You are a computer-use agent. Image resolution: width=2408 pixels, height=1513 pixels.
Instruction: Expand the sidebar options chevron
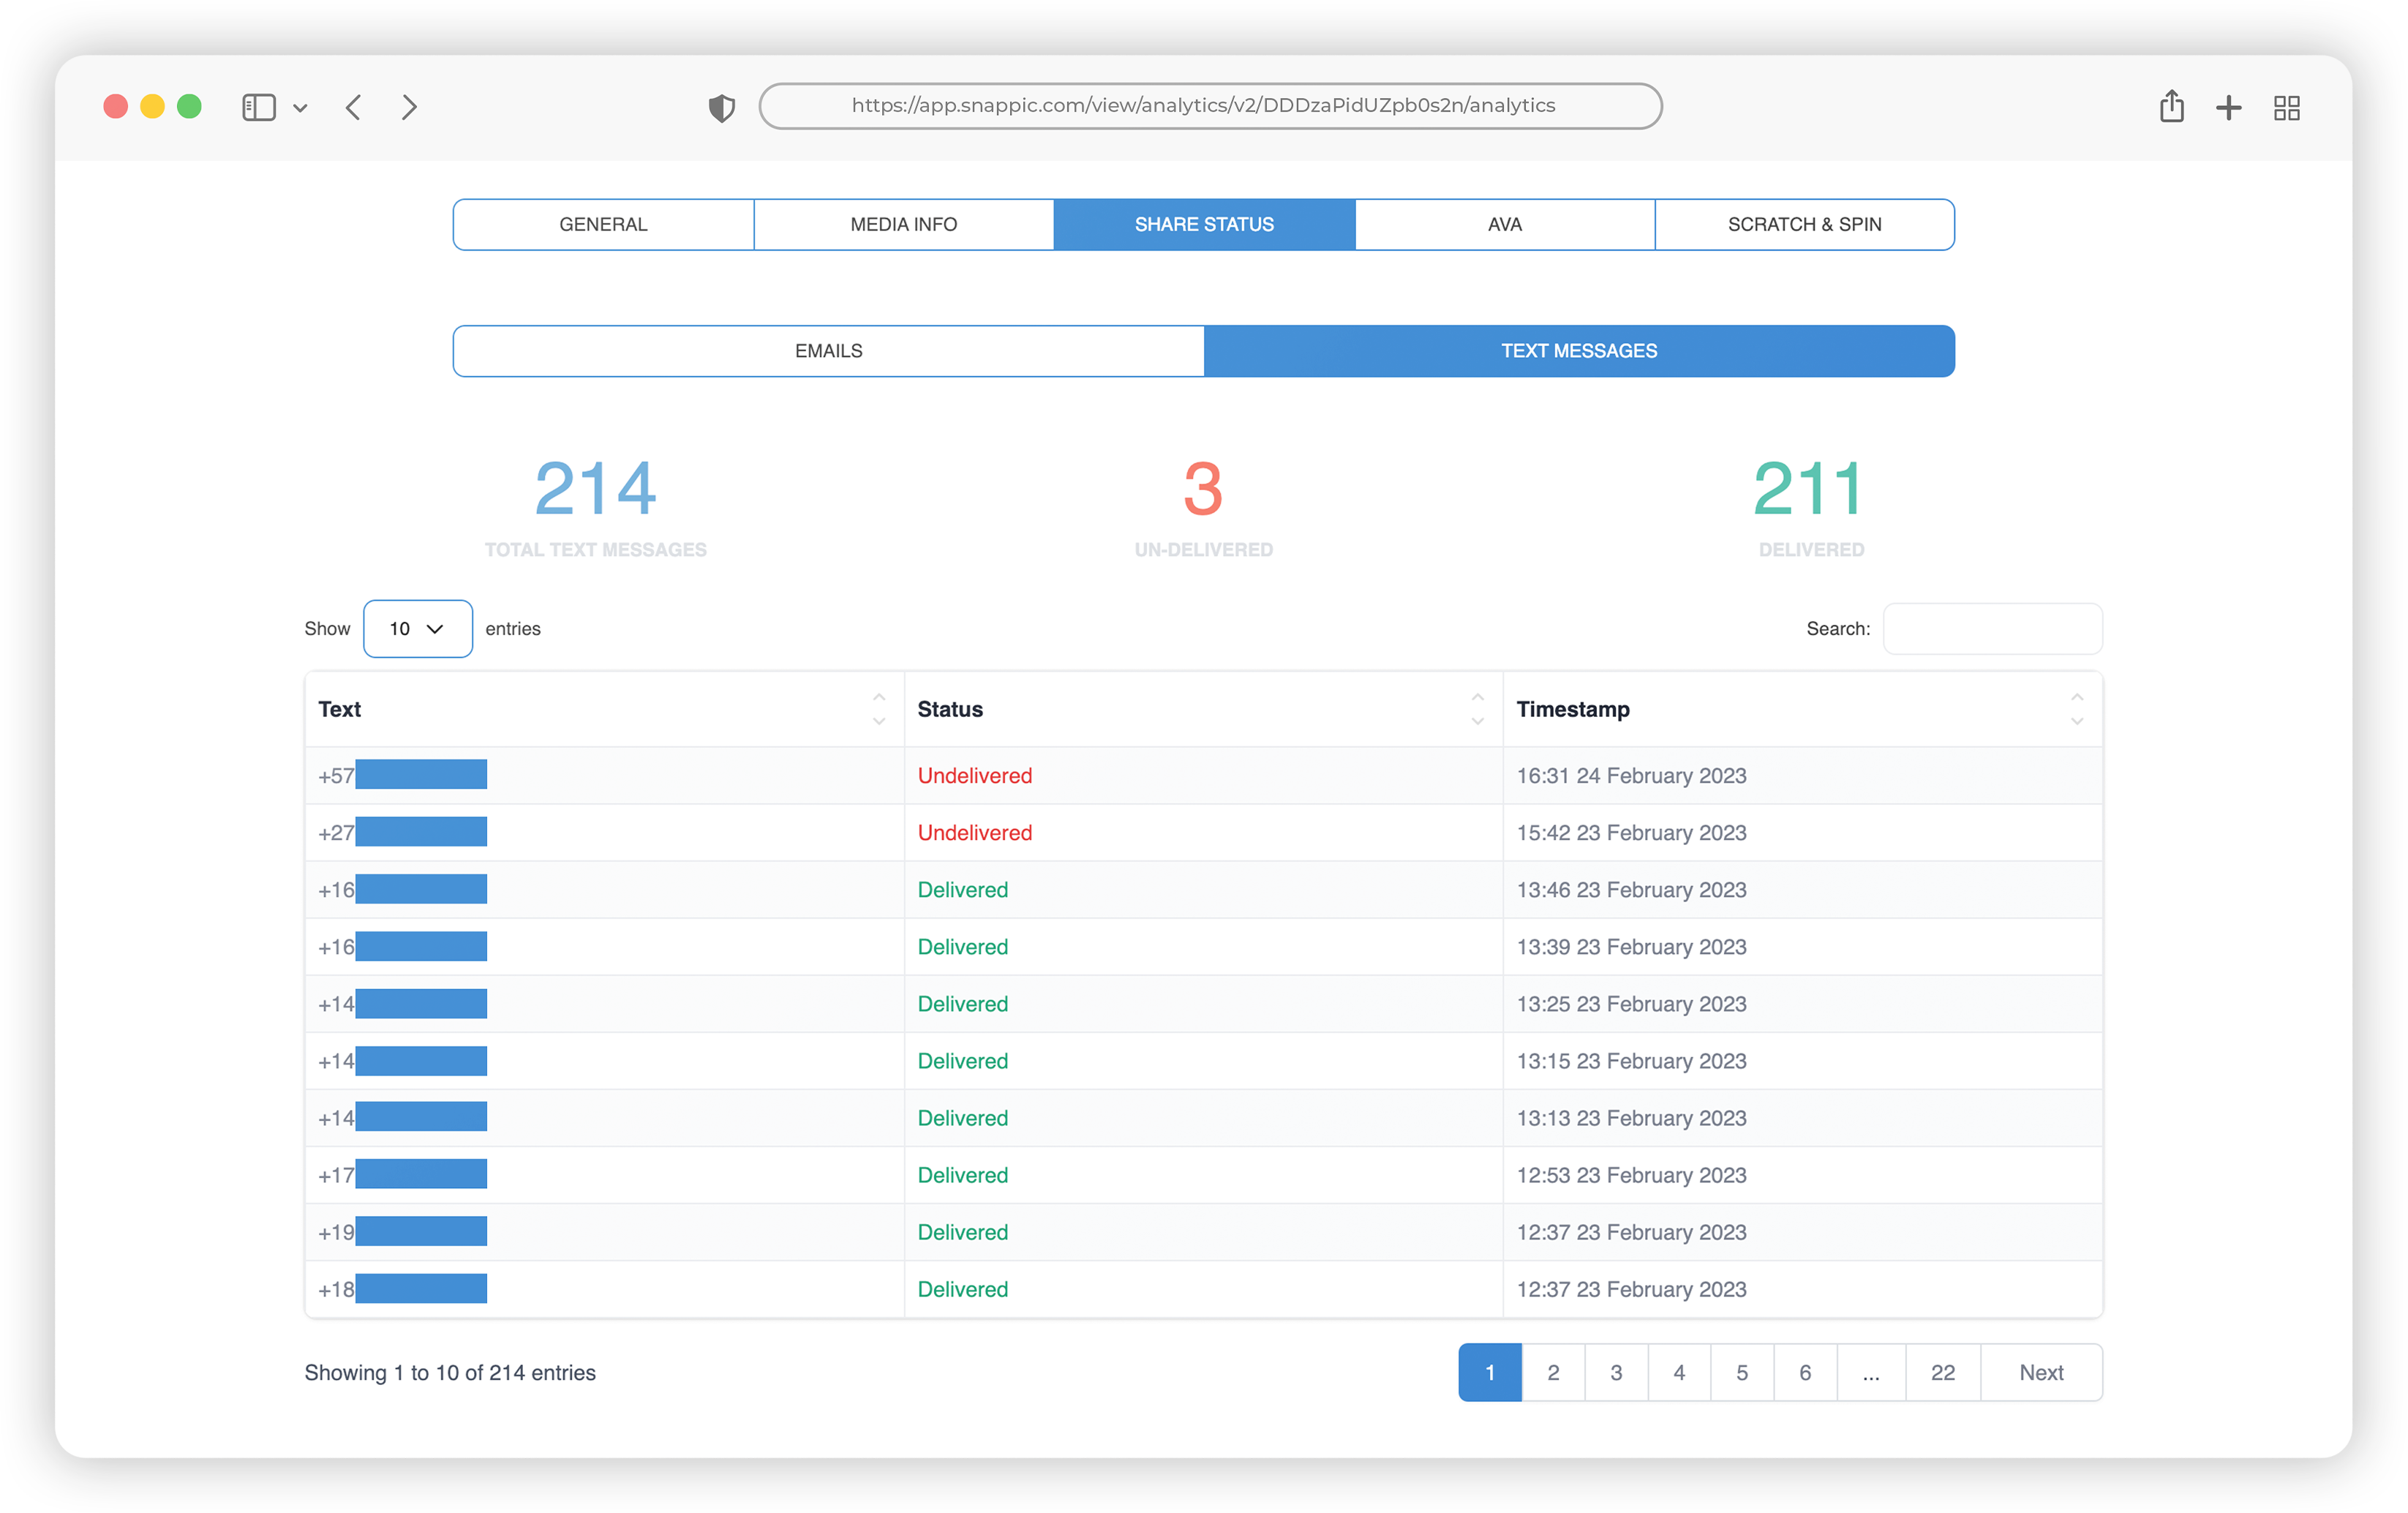point(300,108)
